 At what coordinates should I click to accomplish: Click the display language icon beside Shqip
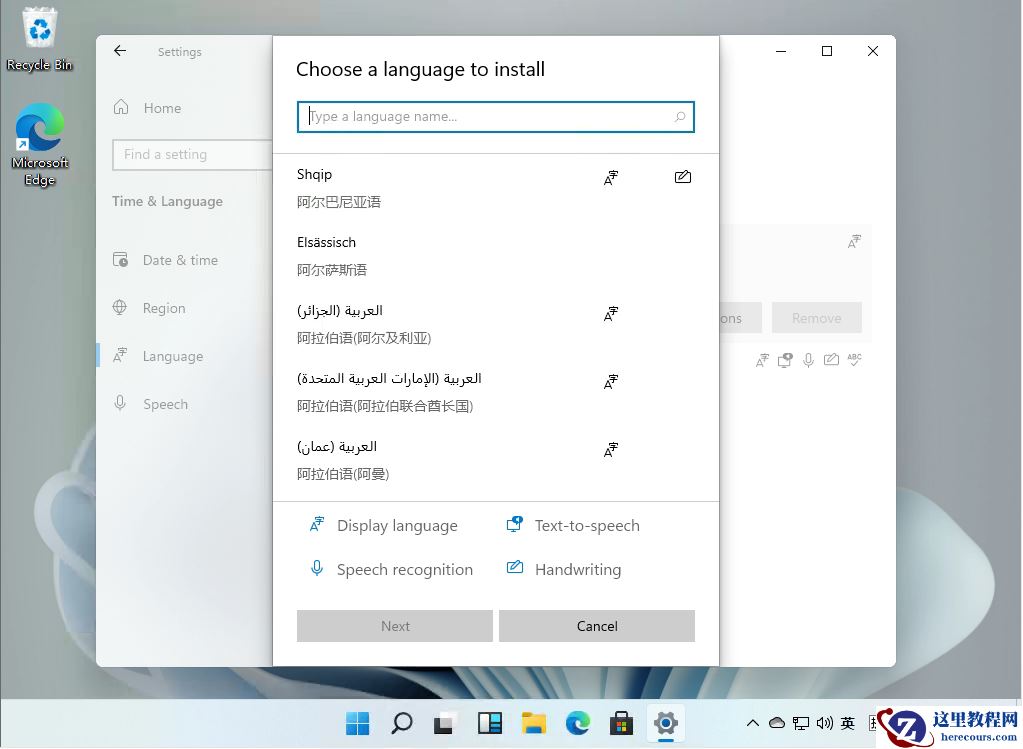tap(610, 177)
